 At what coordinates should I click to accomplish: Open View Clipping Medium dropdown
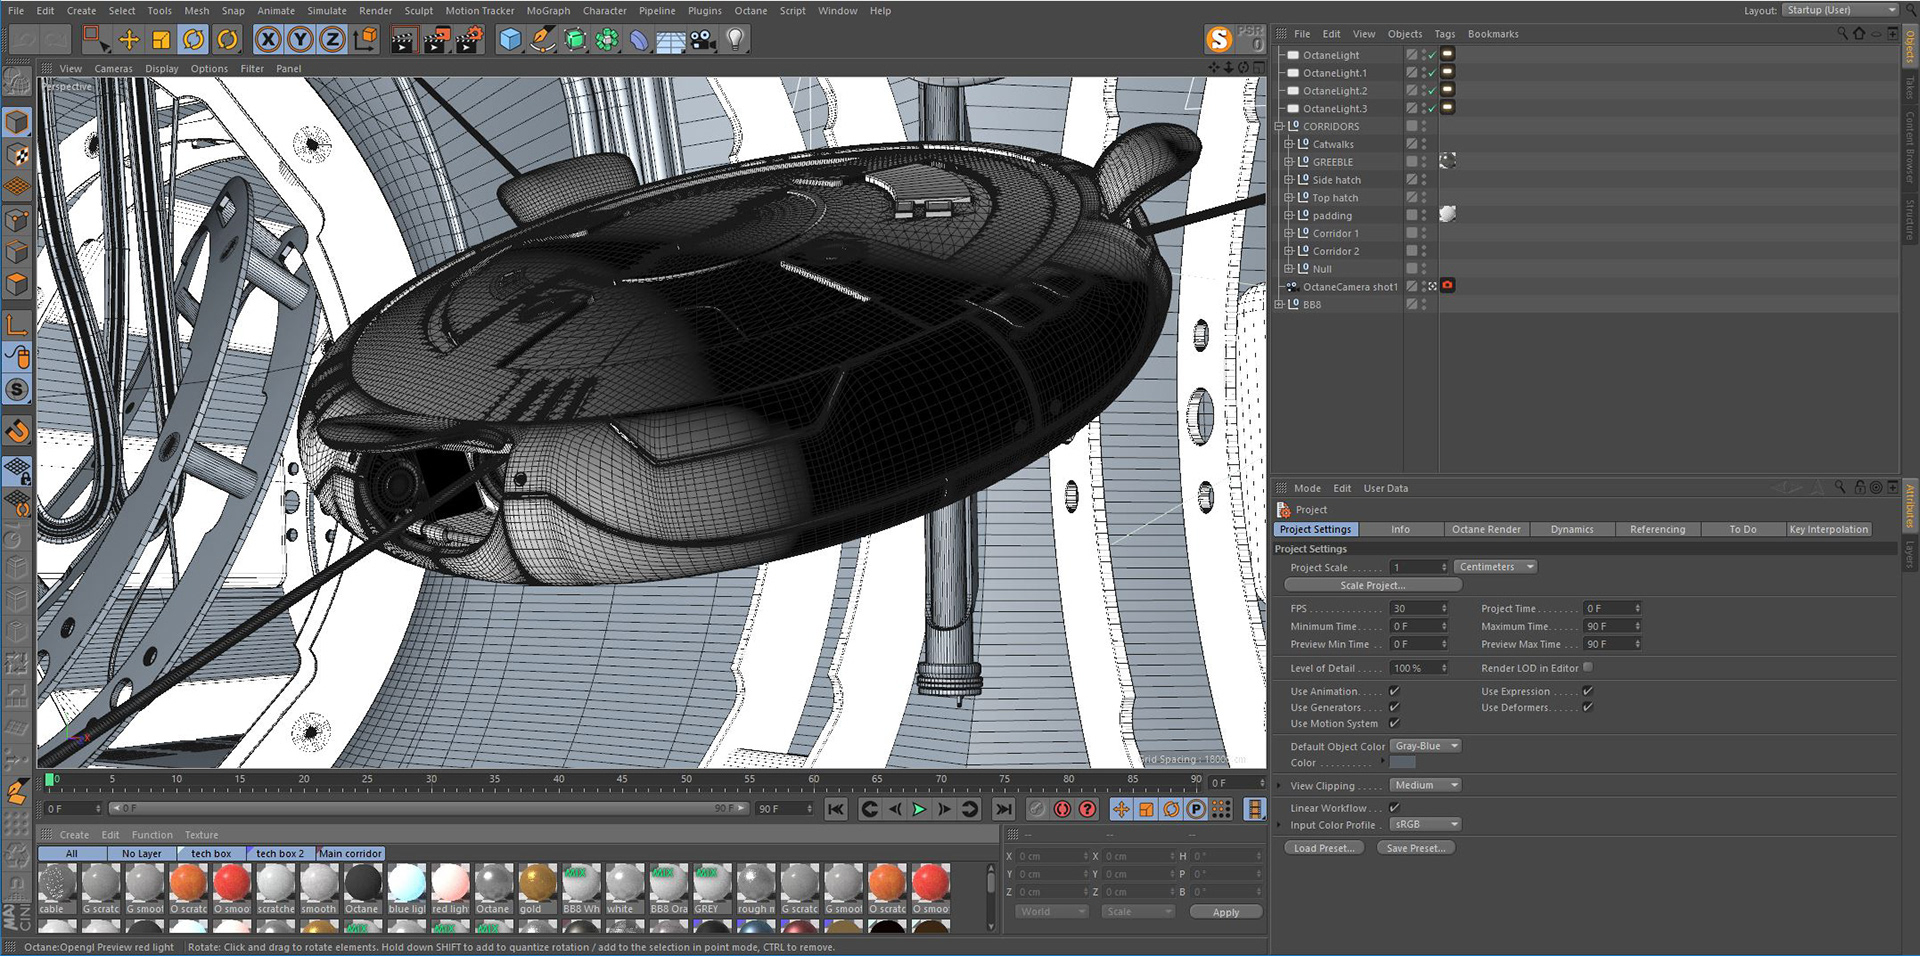[1425, 785]
